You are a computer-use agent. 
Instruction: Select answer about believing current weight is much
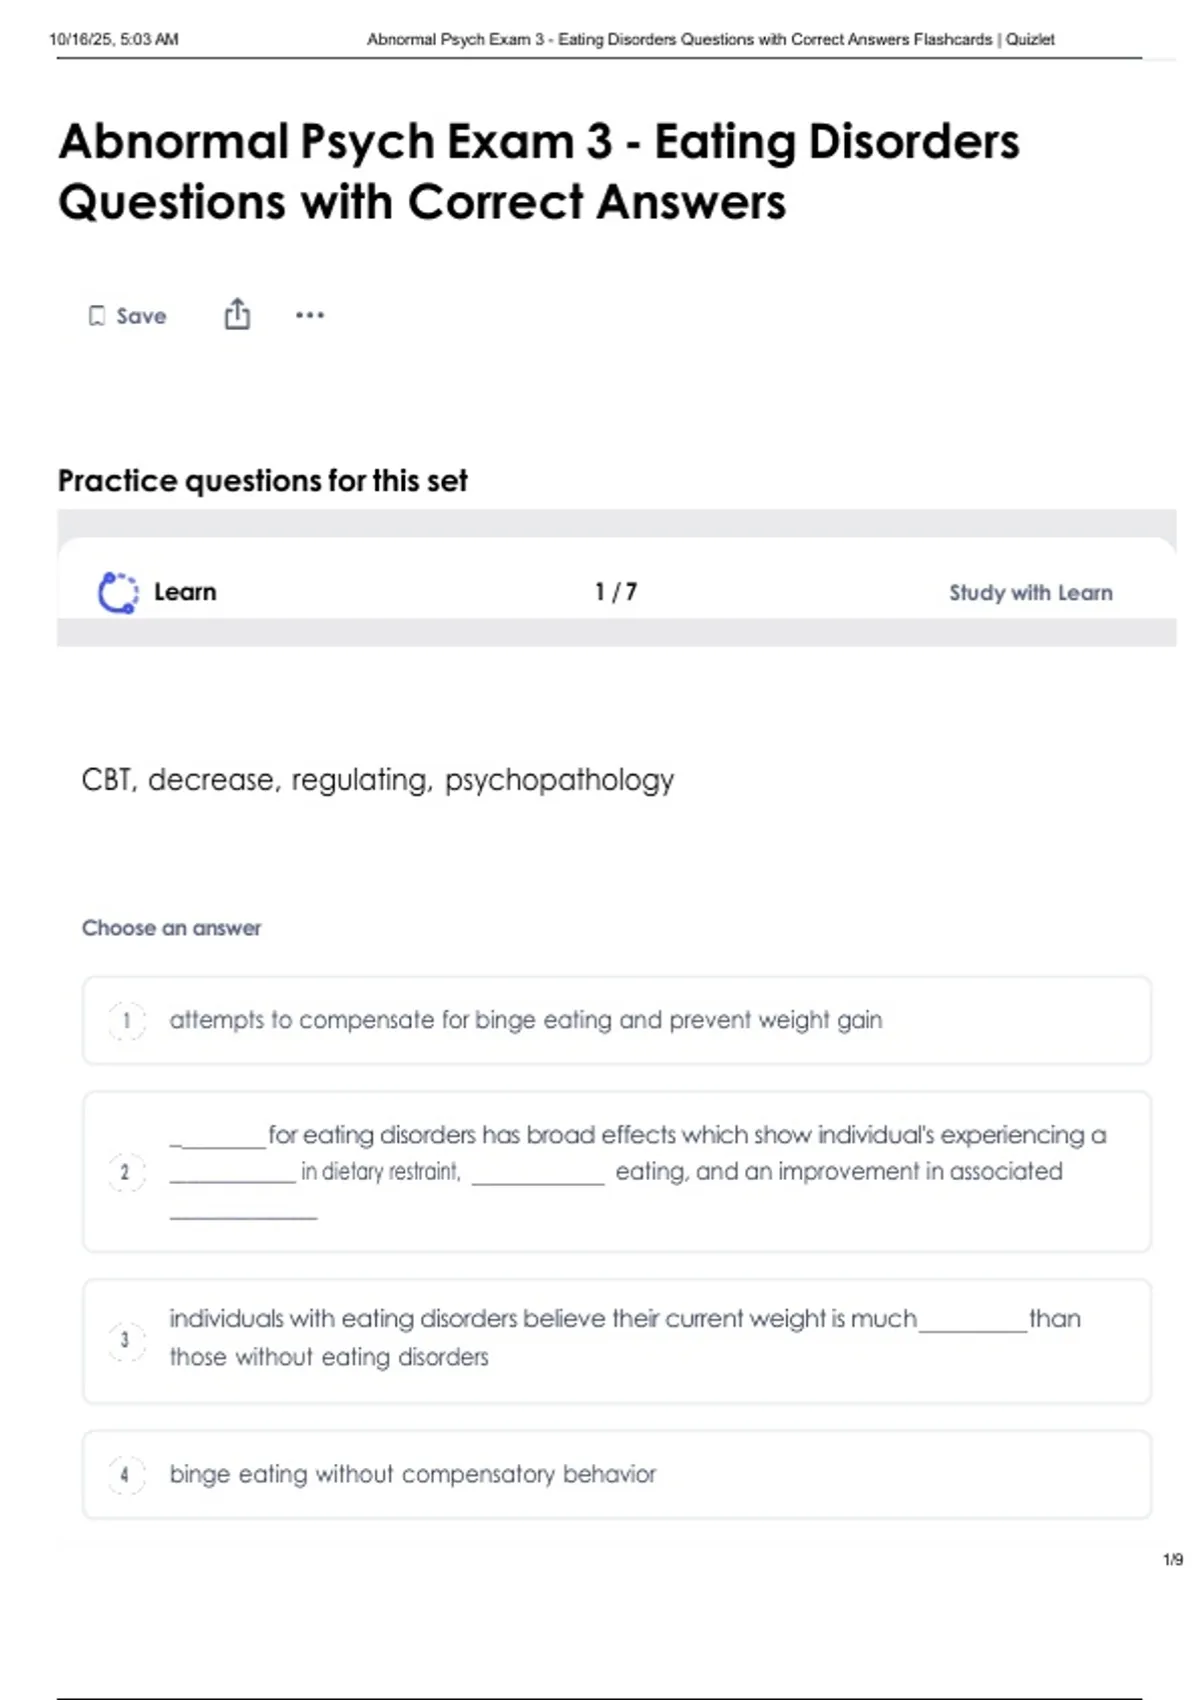pyautogui.click(x=624, y=1337)
